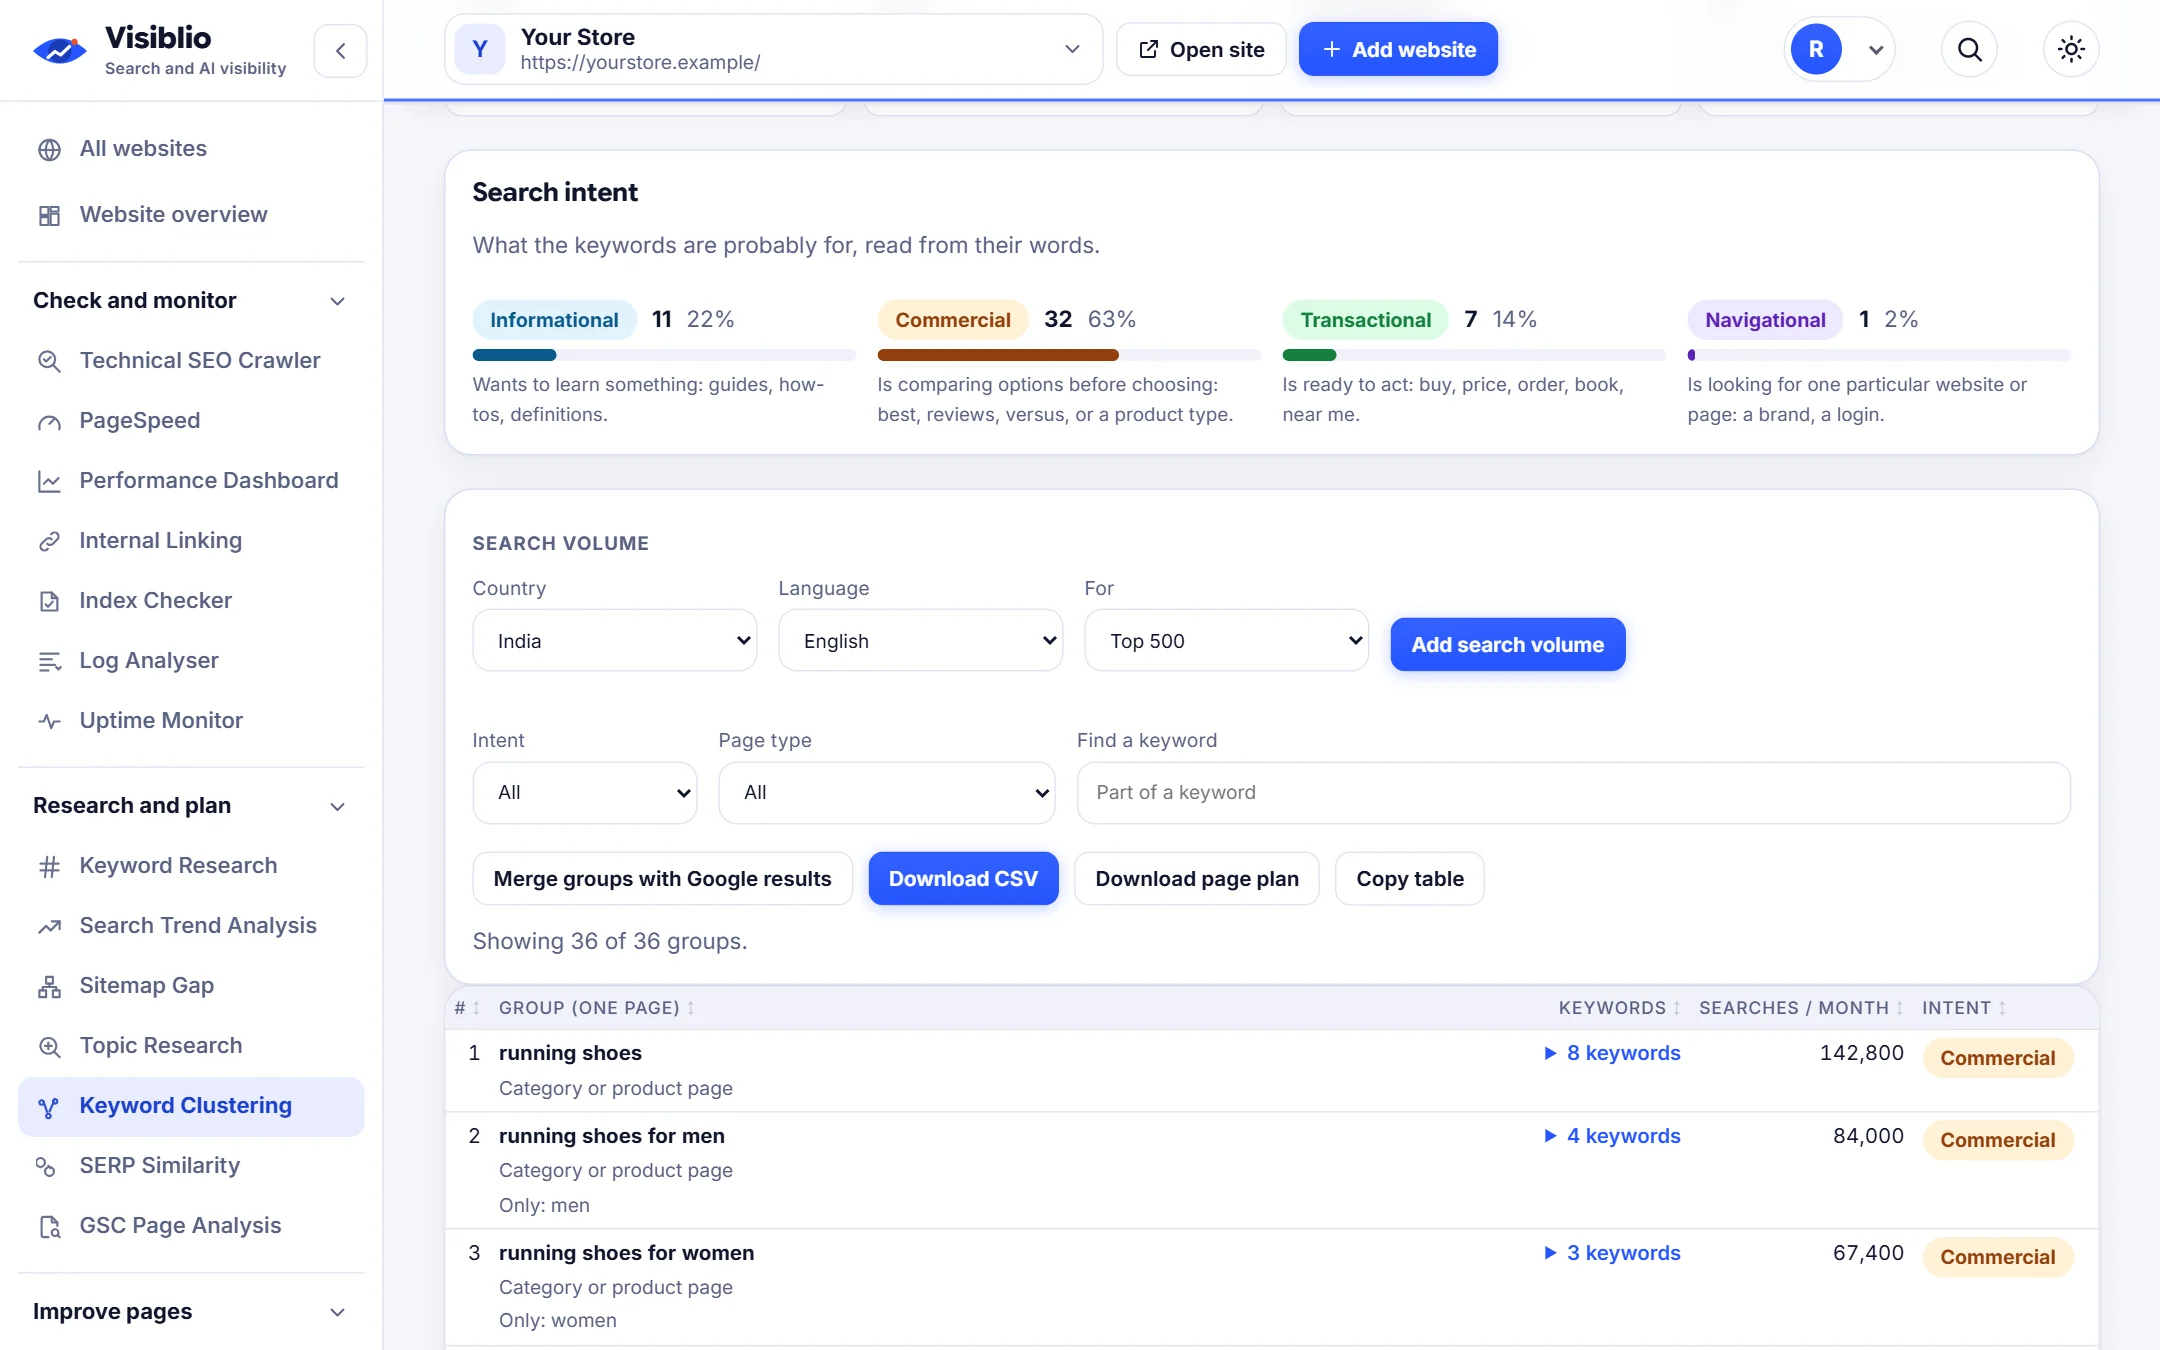Open the Page type filter dropdown
The width and height of the screenshot is (2160, 1350).
pos(886,793)
